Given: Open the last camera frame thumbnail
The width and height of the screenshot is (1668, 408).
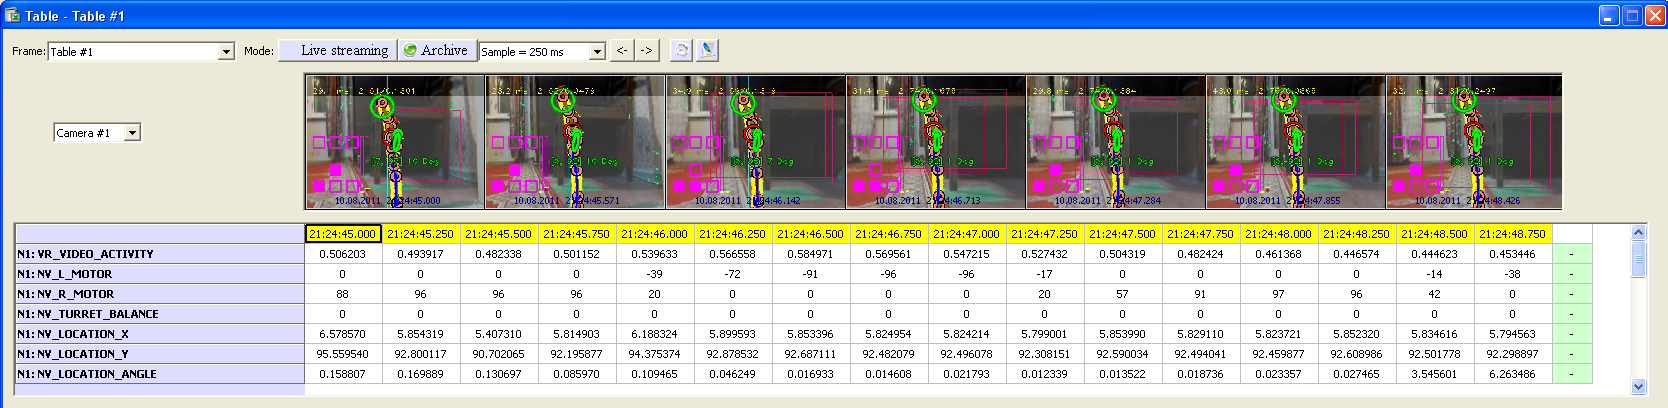Looking at the screenshot, I should (x=1473, y=142).
